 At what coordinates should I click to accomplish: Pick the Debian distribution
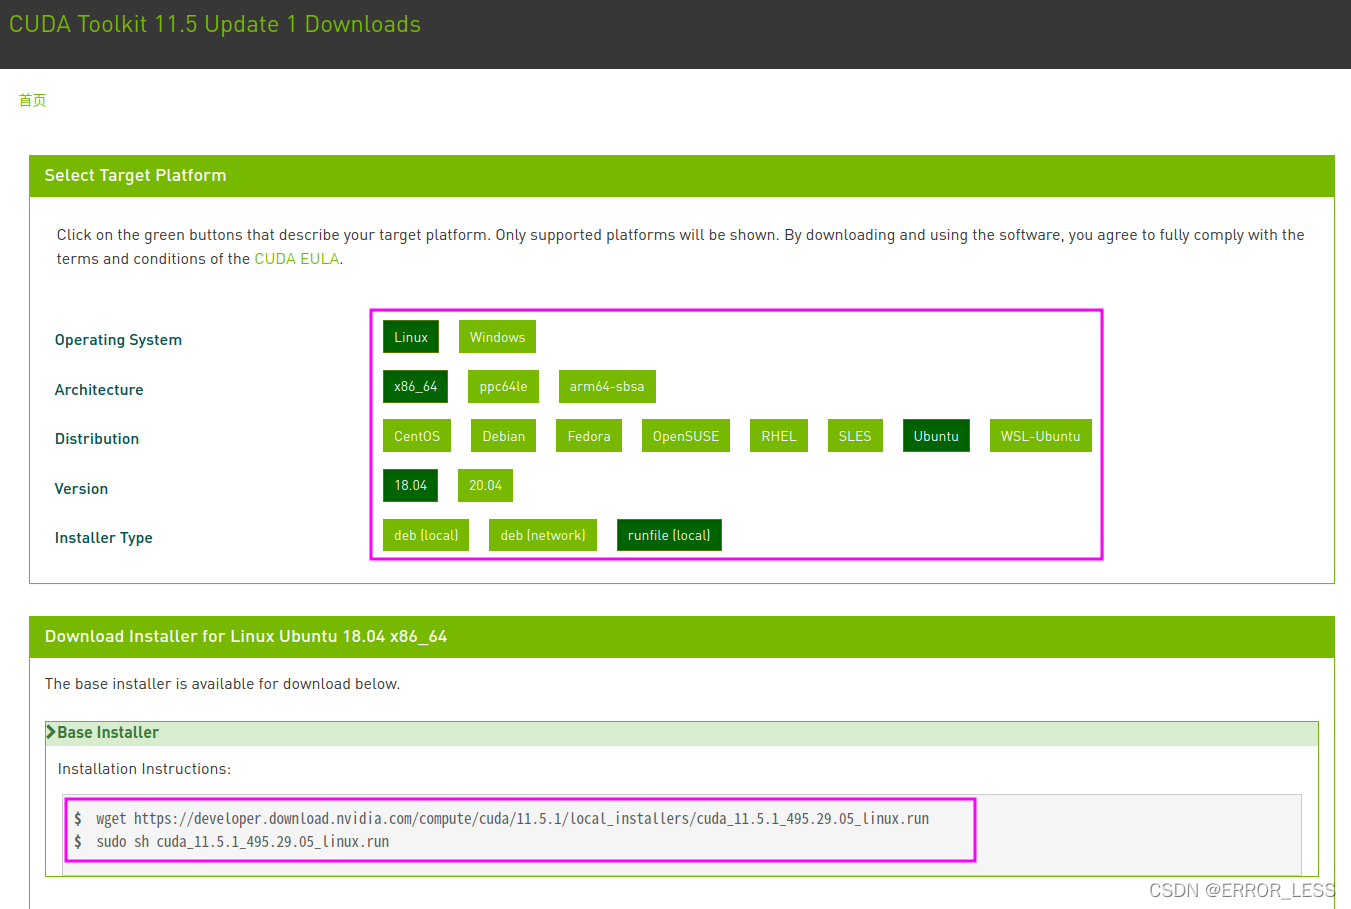tap(503, 436)
